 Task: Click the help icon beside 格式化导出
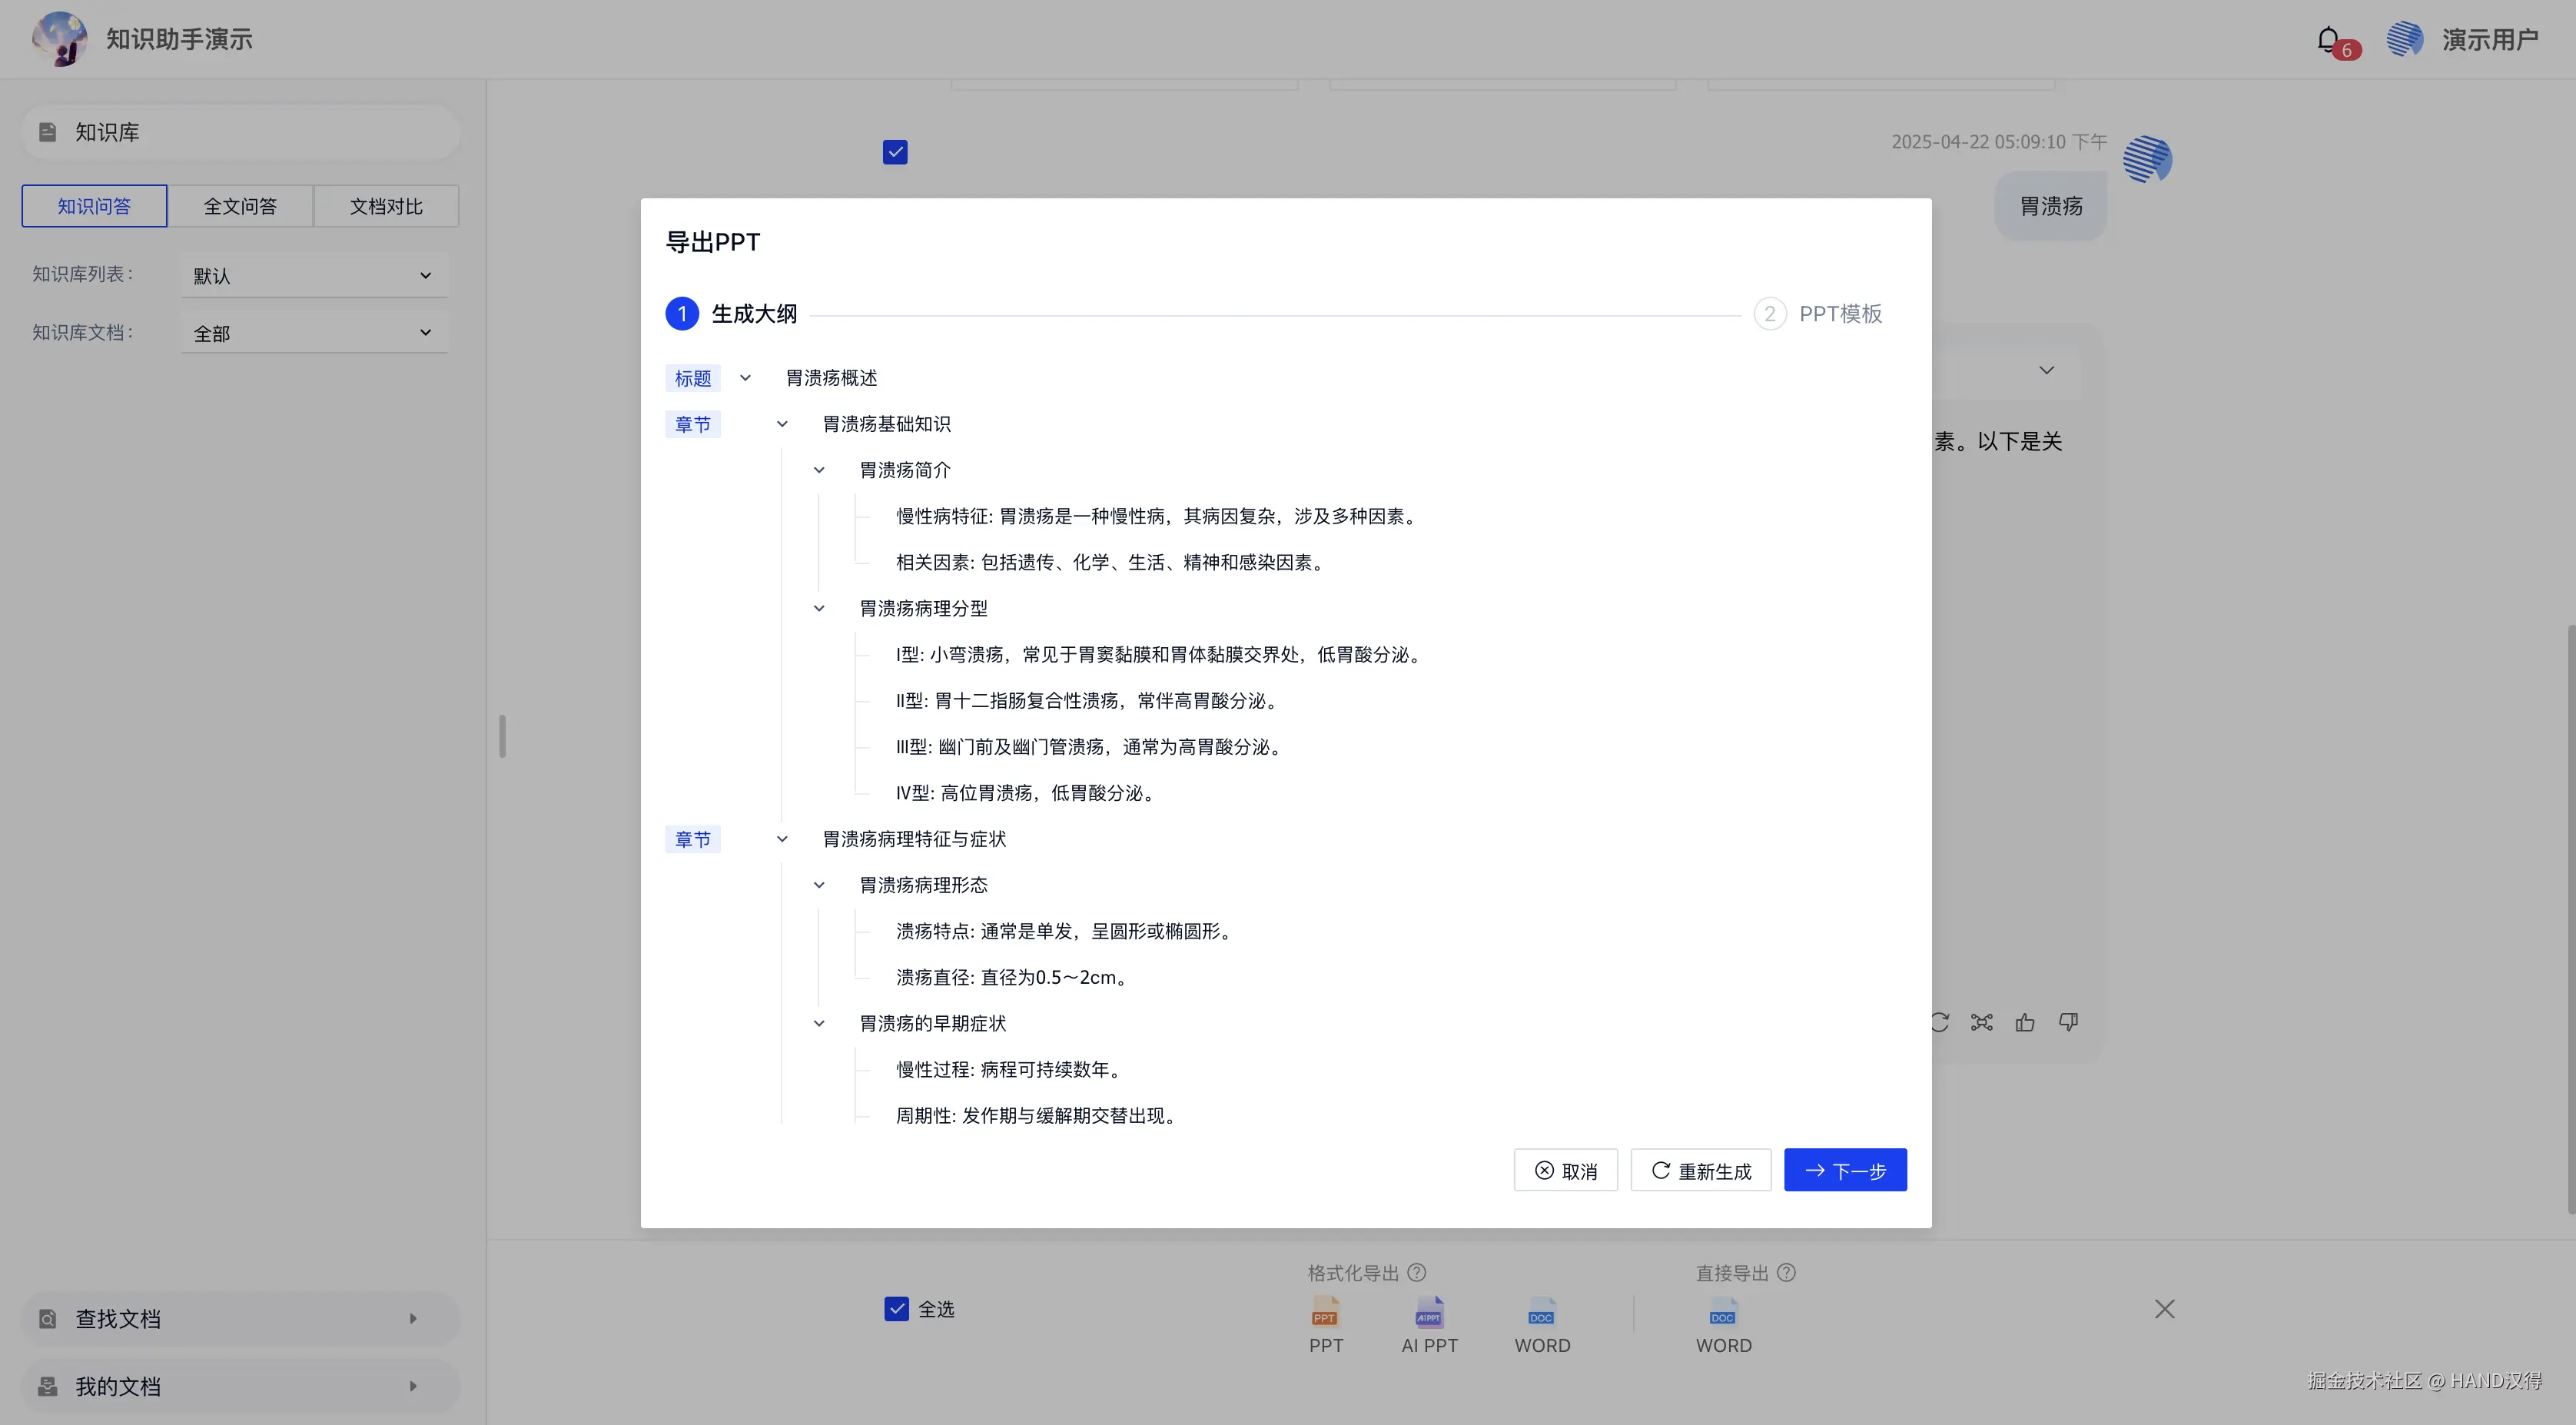coord(1416,1272)
